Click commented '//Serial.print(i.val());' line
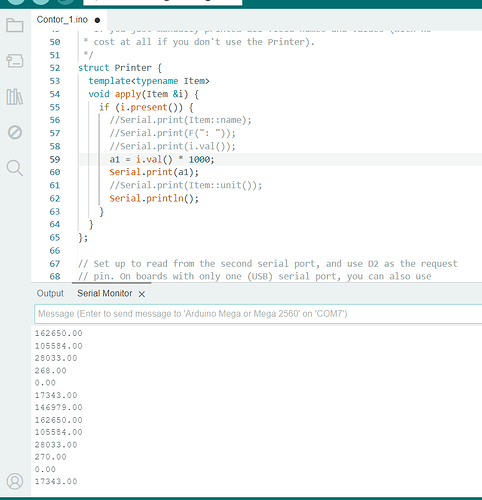Viewport: 482px width, 500px height. [x=172, y=146]
